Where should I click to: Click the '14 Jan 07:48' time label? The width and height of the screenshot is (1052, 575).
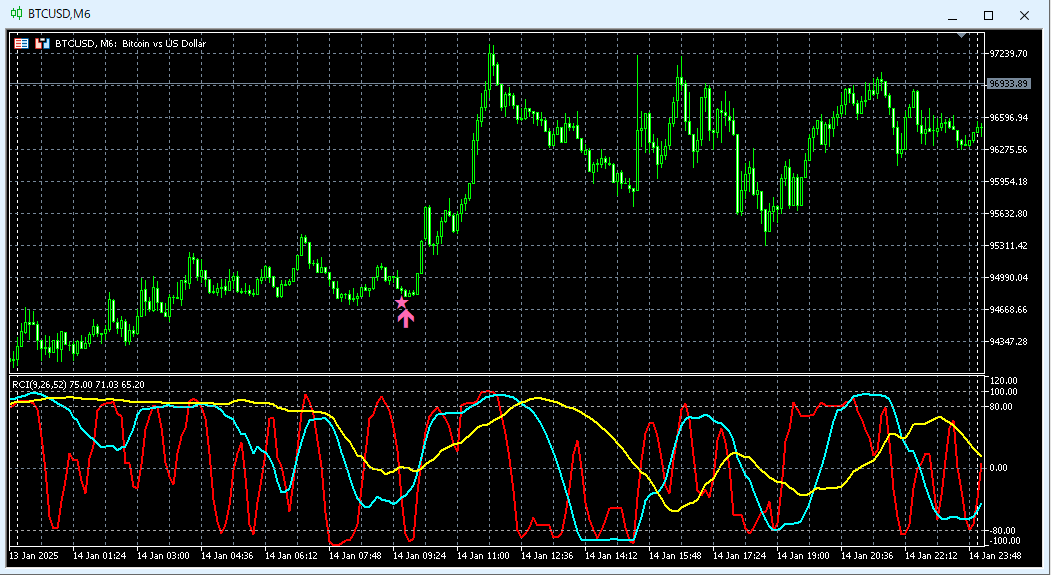point(355,556)
